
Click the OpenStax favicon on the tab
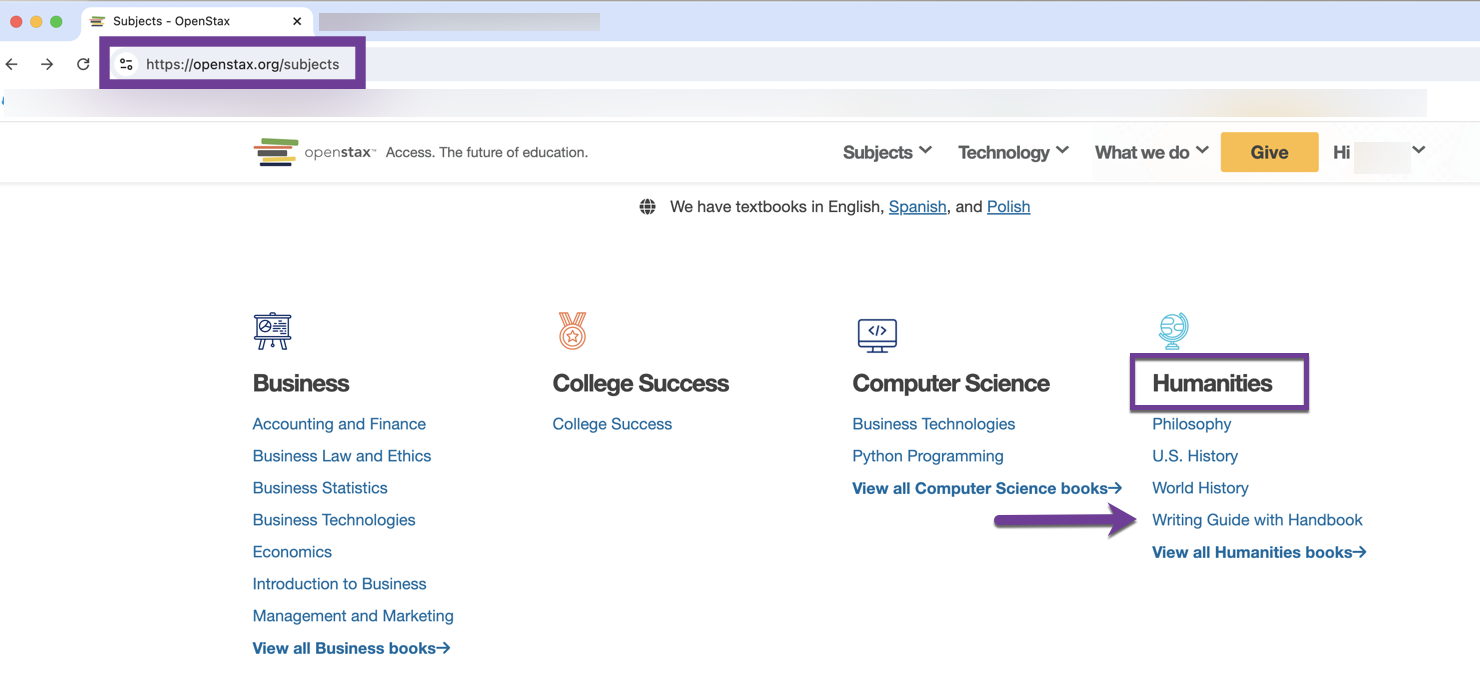[x=98, y=21]
